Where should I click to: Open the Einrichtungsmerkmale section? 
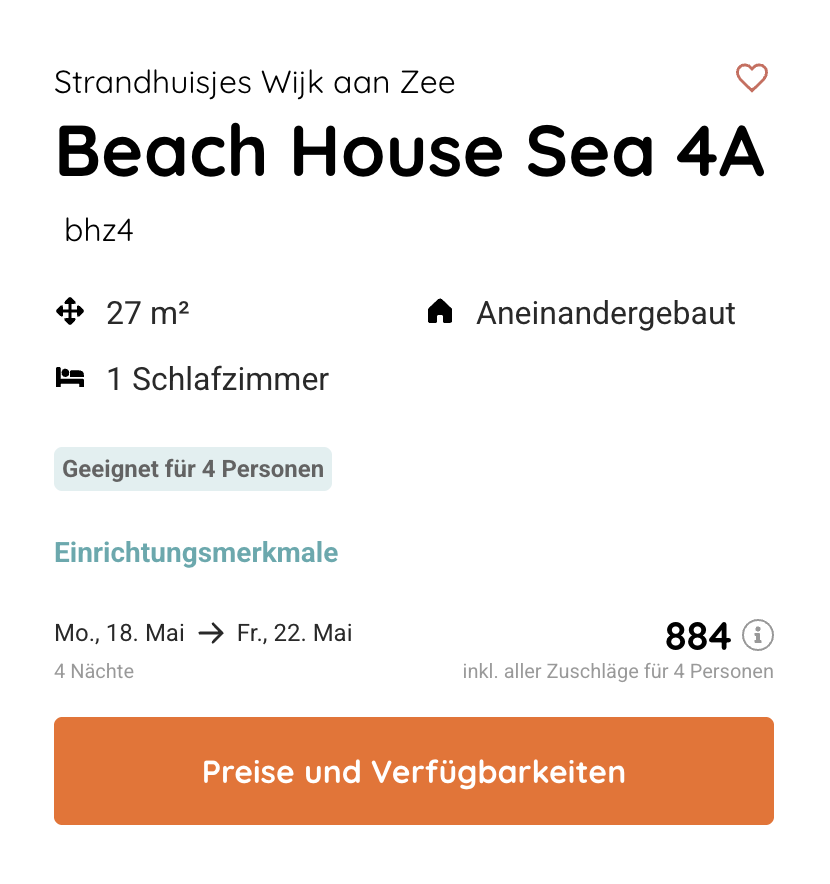(x=196, y=552)
